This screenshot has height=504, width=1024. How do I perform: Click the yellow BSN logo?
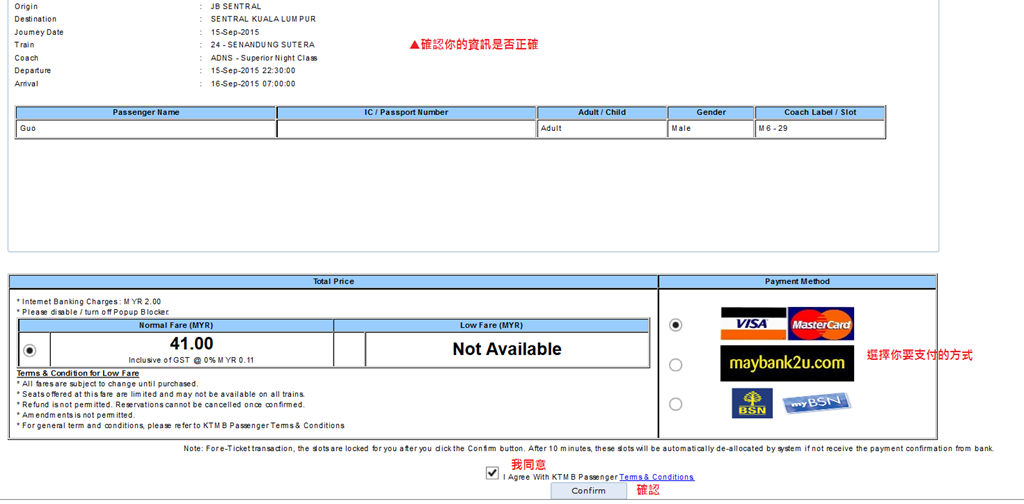click(752, 403)
